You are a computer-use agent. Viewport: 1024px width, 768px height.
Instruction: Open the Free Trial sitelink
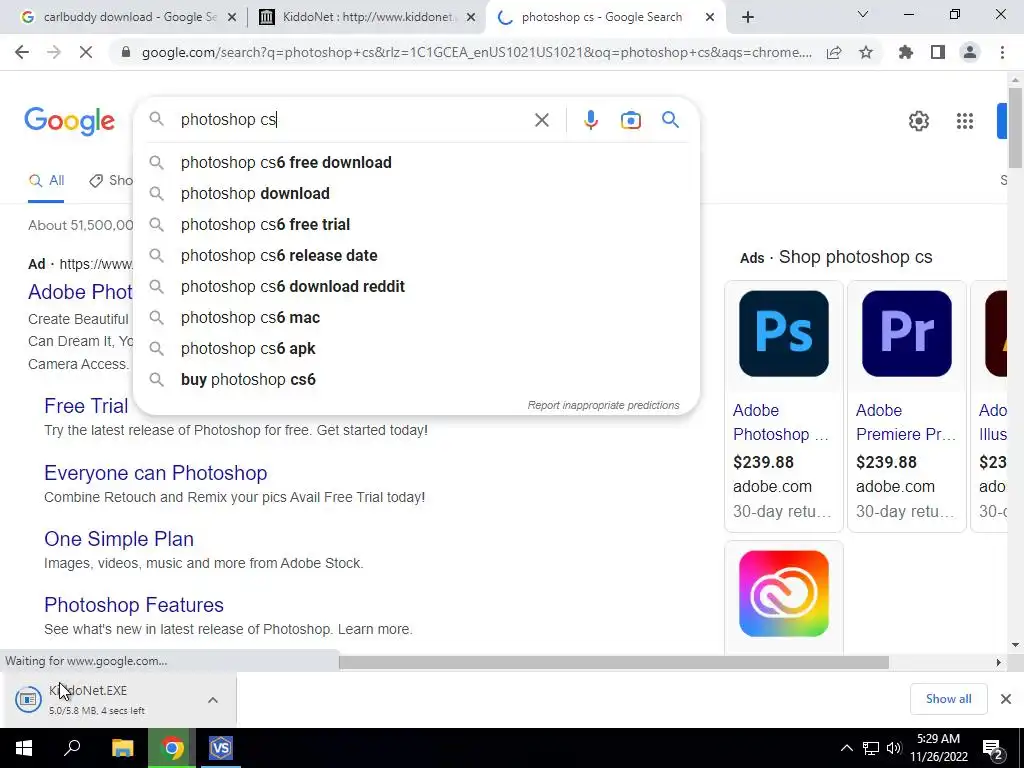[x=86, y=406]
